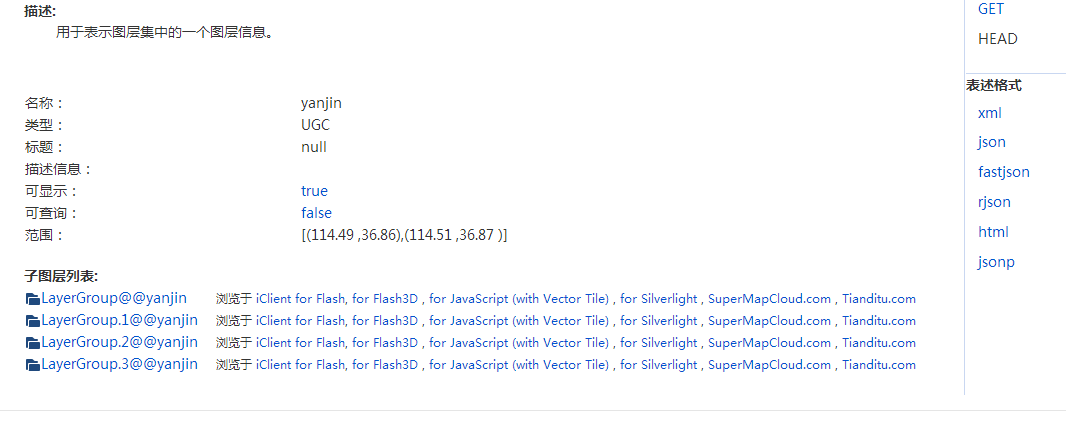Screen dimensions: 1066x424
Task: Open the LayerGroup.3@@yanjin sublayer link
Action: point(120,364)
